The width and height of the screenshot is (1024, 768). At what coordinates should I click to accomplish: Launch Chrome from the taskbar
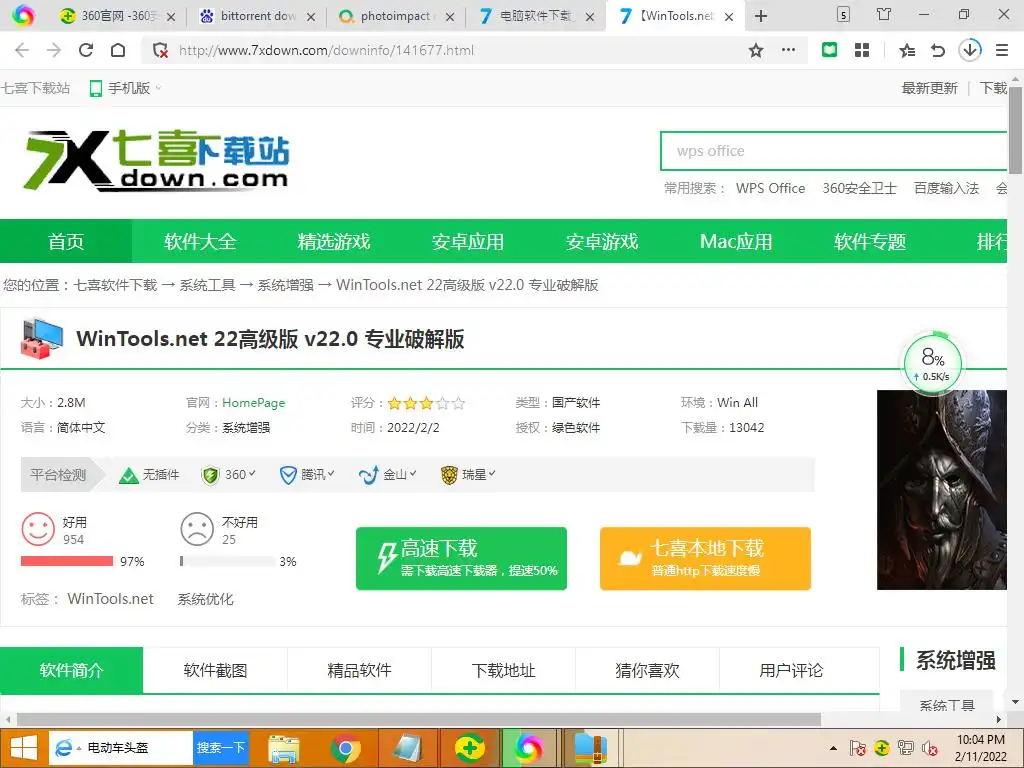[x=345, y=748]
